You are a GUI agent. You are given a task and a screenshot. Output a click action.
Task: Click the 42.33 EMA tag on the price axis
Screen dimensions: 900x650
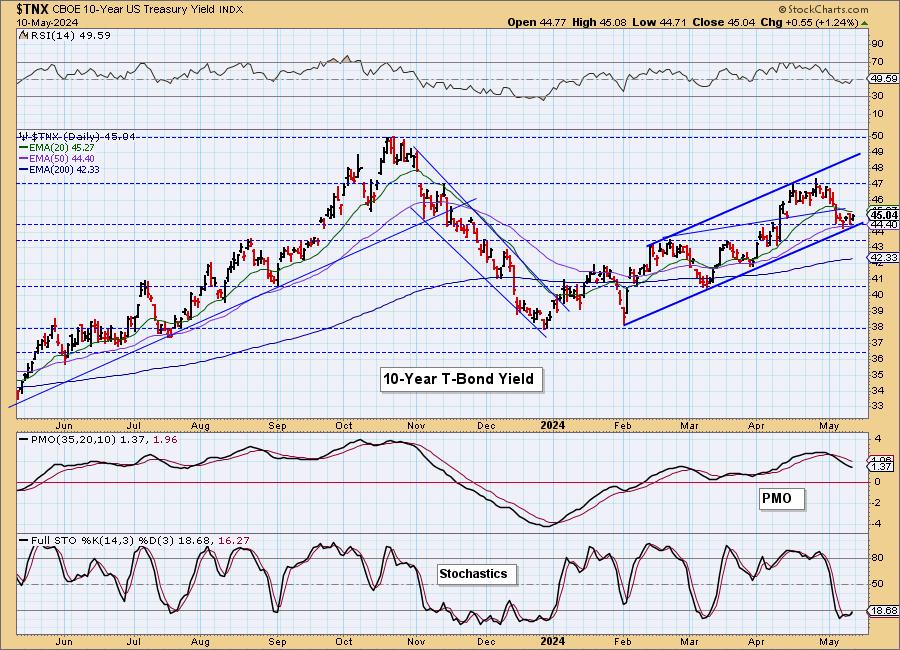pyautogui.click(x=885, y=258)
